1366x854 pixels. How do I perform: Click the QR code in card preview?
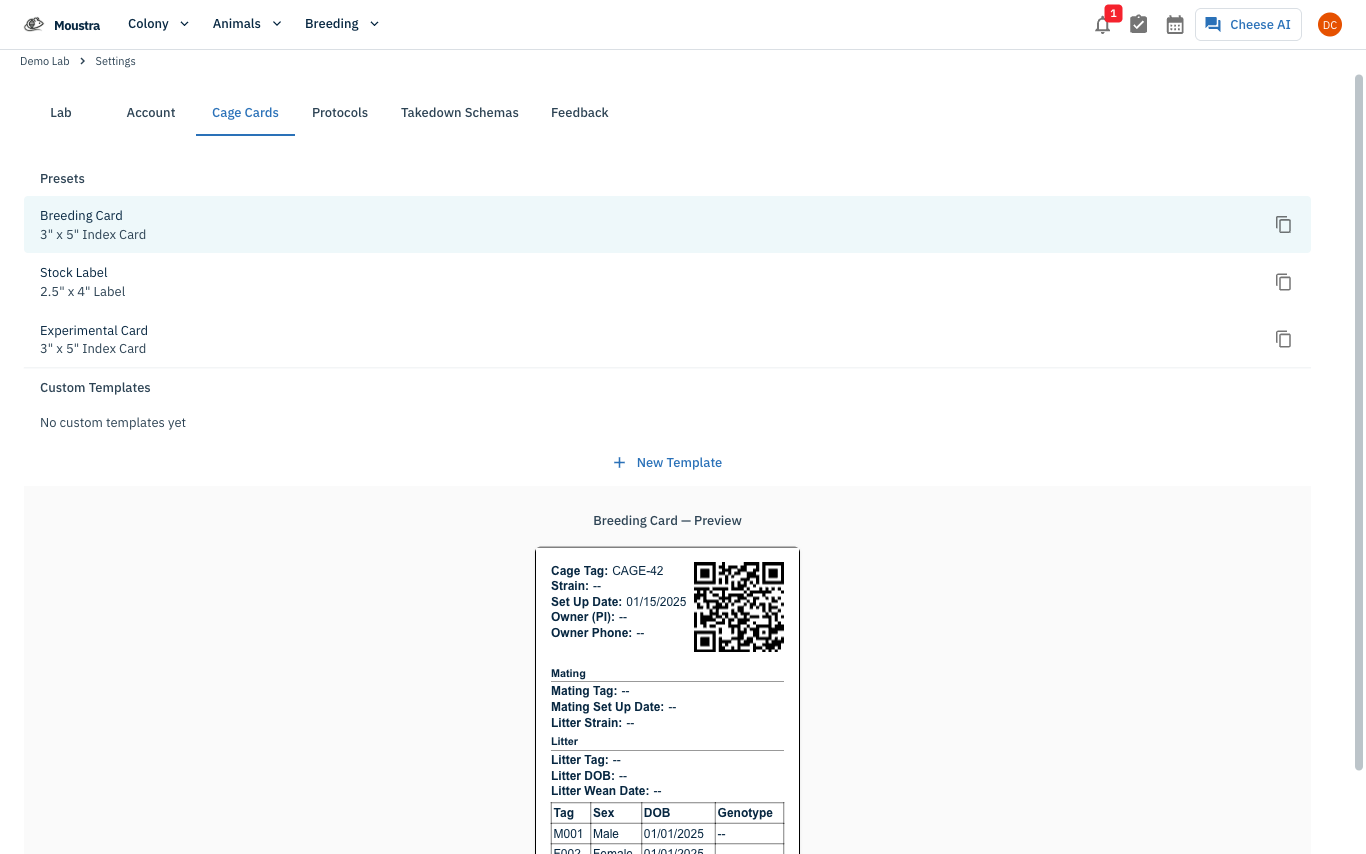coord(739,607)
